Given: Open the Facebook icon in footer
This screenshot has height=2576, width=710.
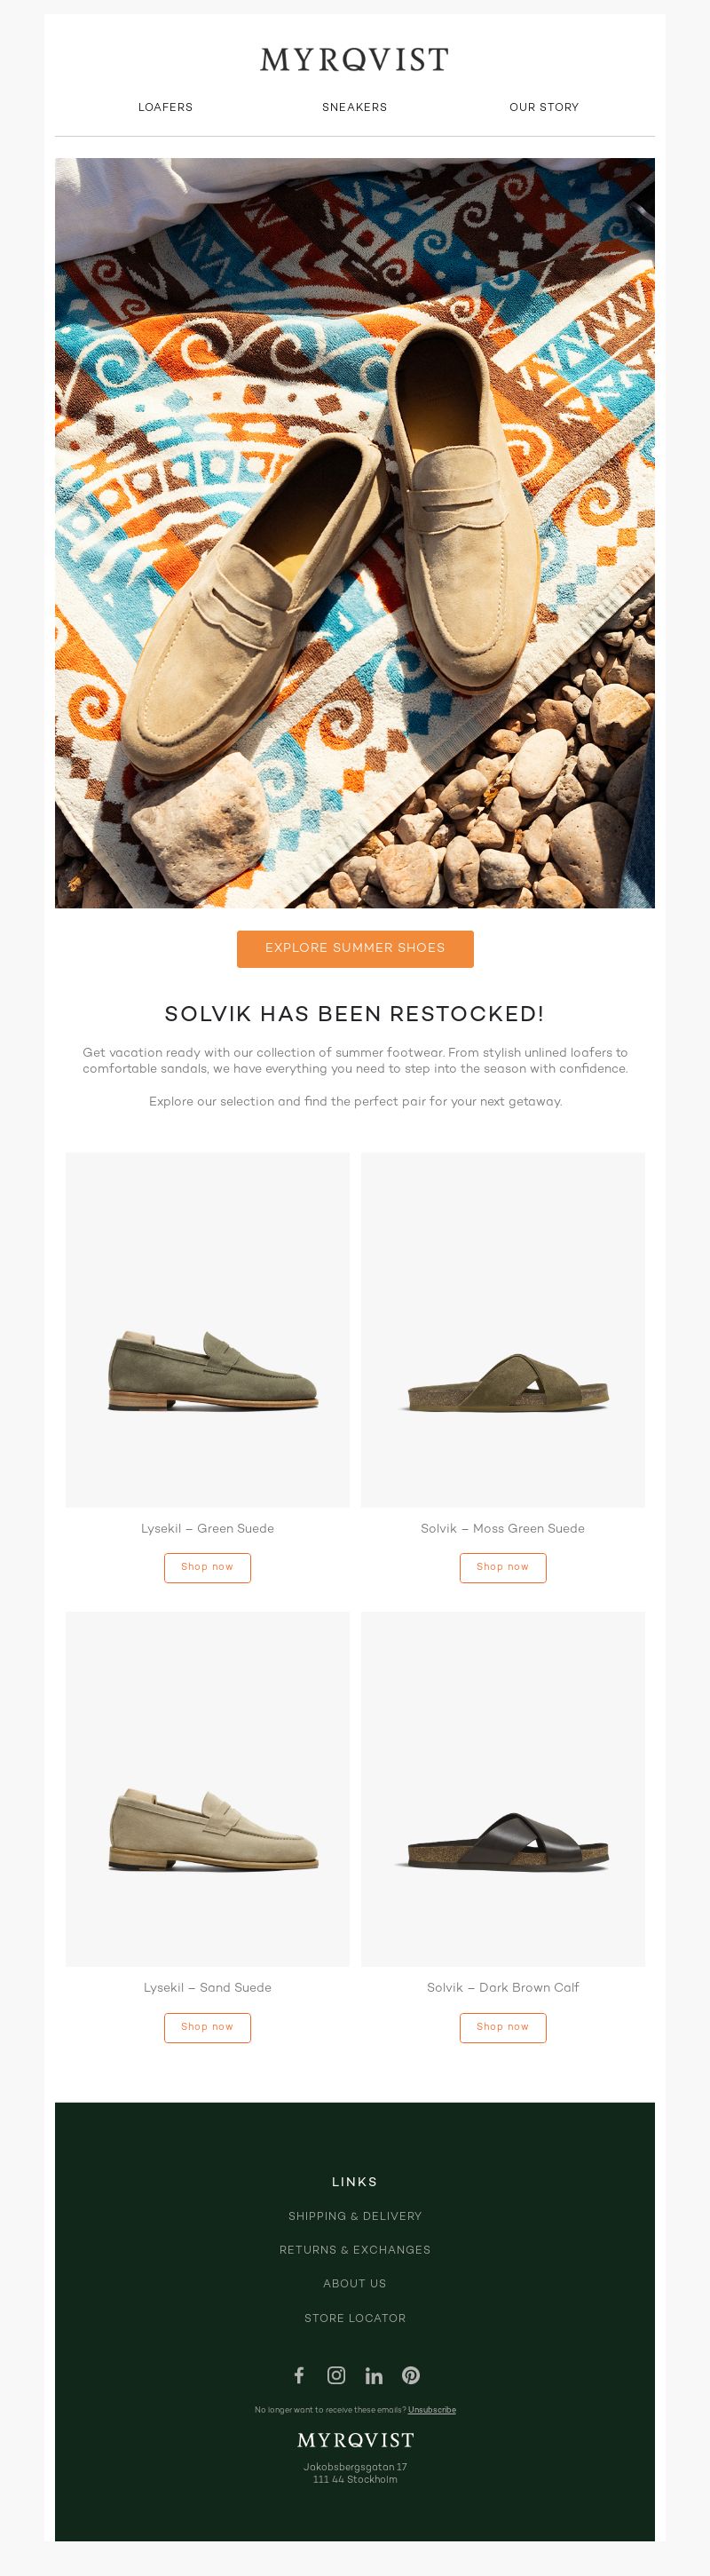Looking at the screenshot, I should click(298, 2375).
